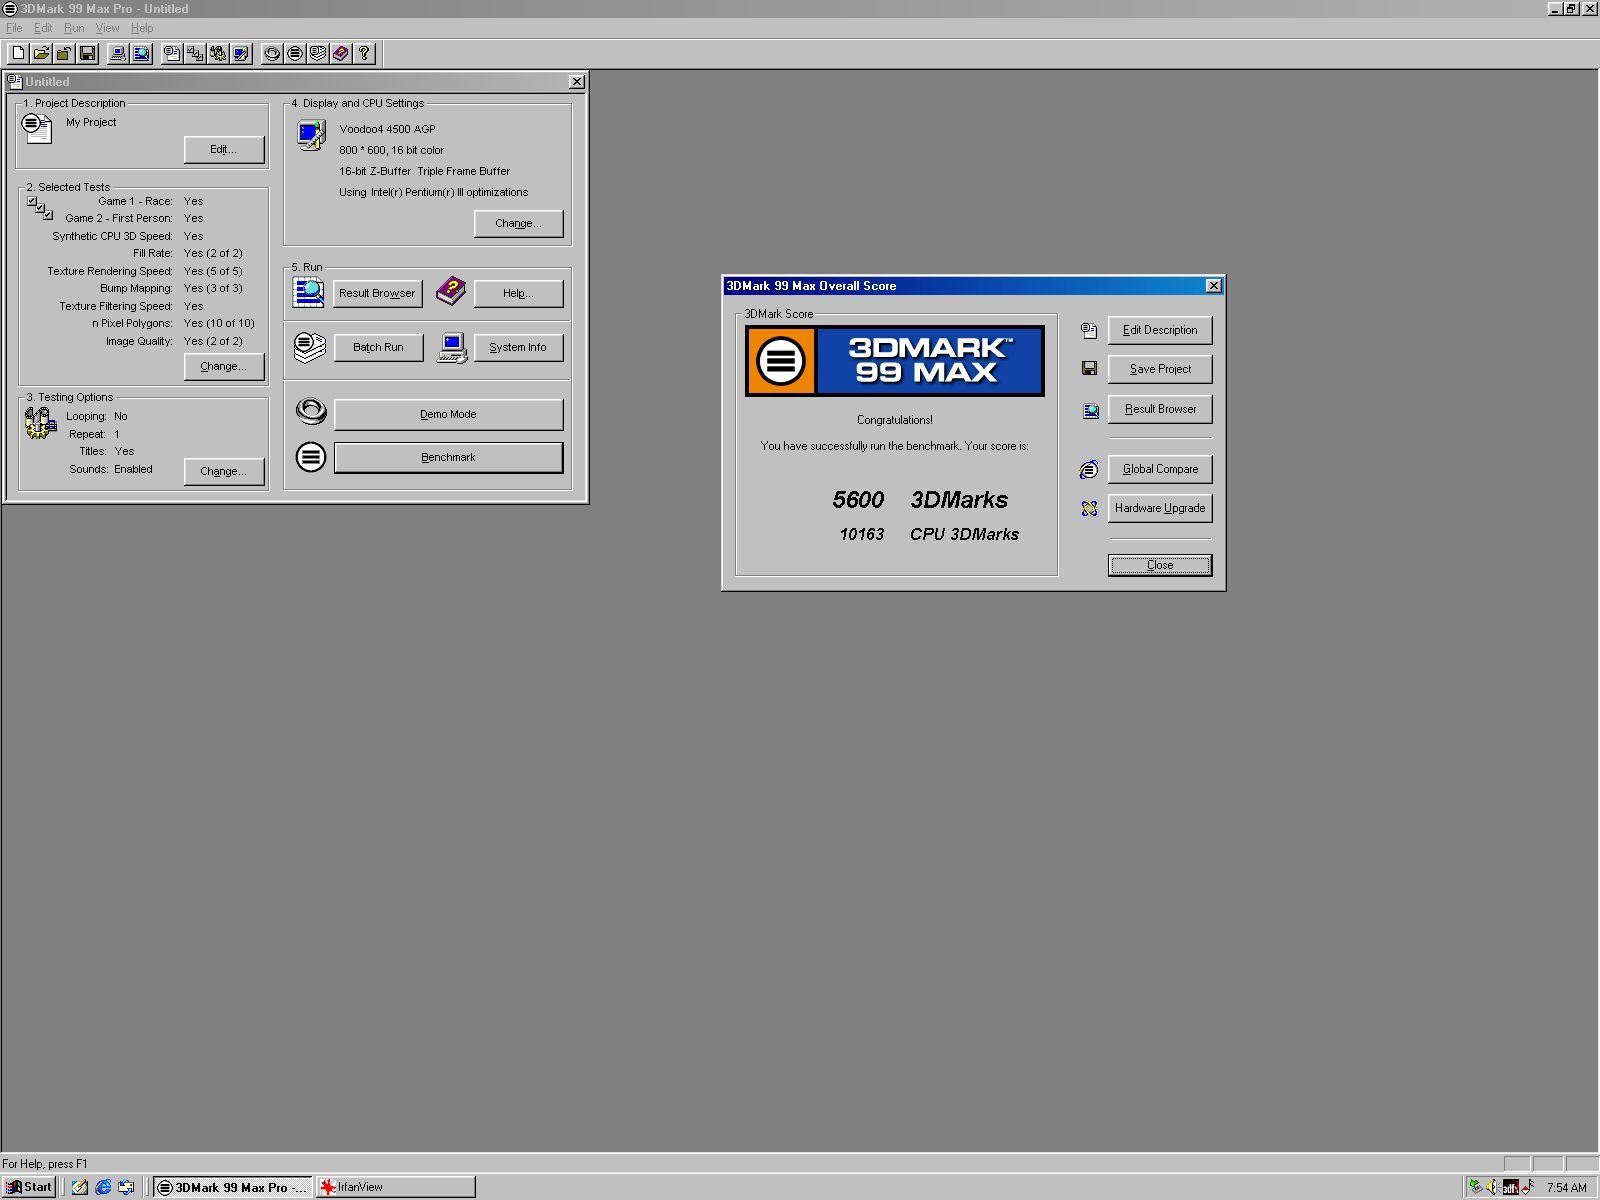
Task: Close the Untitled project window
Action: pyautogui.click(x=577, y=82)
